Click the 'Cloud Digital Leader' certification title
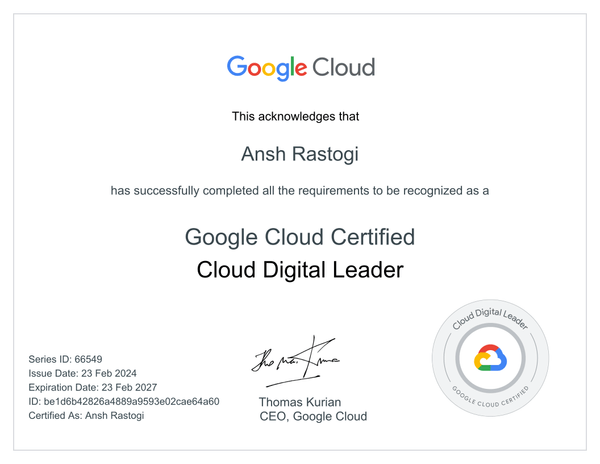This screenshot has height=464, width=600. pos(300,270)
